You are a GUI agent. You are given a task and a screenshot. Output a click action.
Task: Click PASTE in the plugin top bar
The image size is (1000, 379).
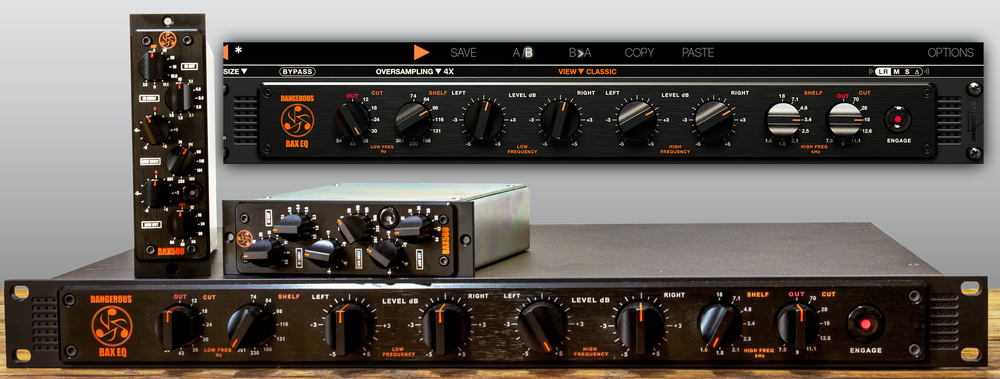tap(698, 52)
